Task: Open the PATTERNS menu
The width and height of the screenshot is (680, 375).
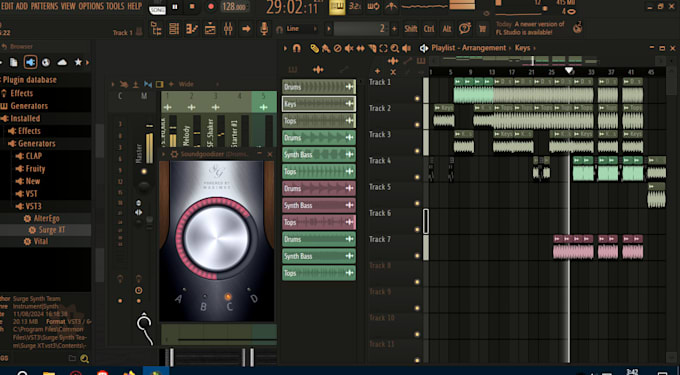Action: (x=44, y=6)
